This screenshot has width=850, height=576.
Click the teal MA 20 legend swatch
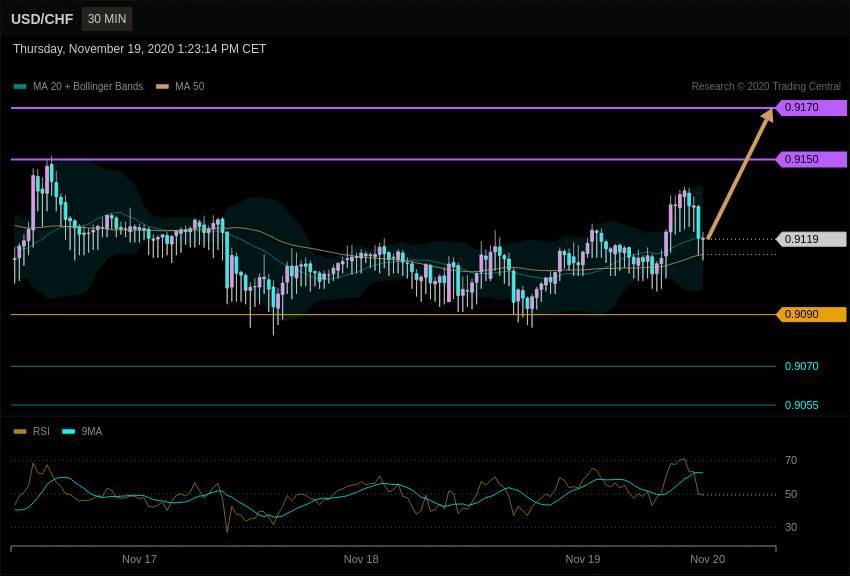pyautogui.click(x=20, y=87)
